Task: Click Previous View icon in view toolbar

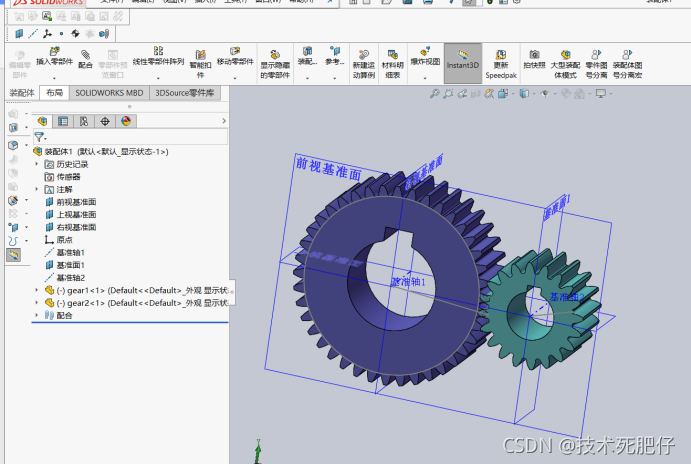Action: (x=462, y=93)
